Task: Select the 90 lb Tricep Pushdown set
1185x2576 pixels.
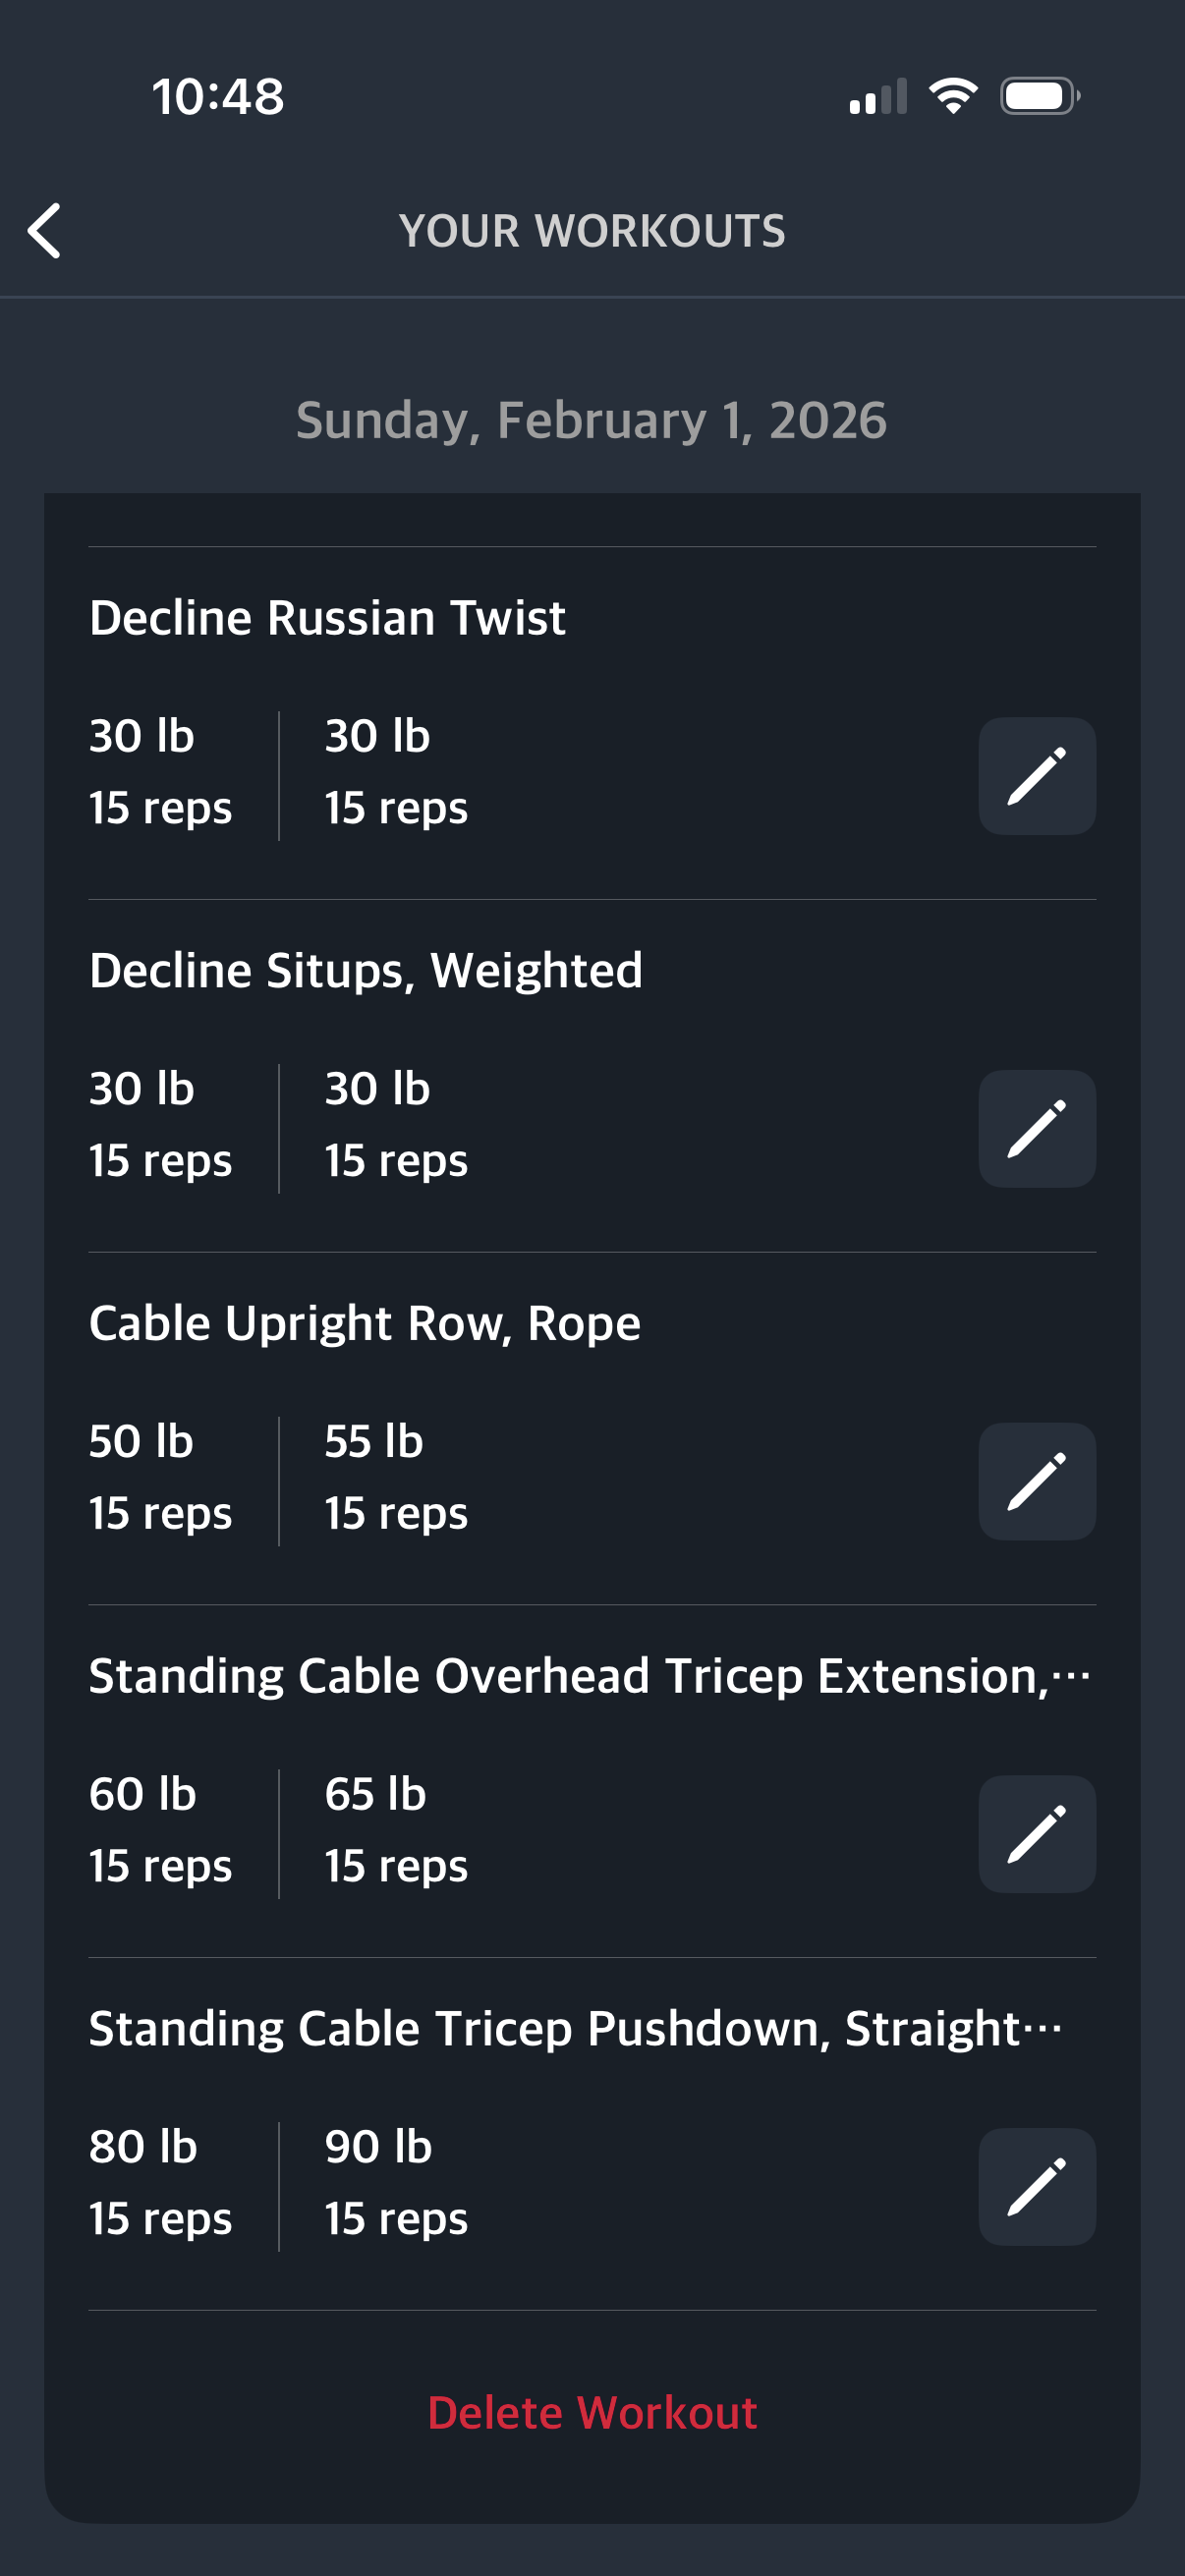Action: point(395,2183)
